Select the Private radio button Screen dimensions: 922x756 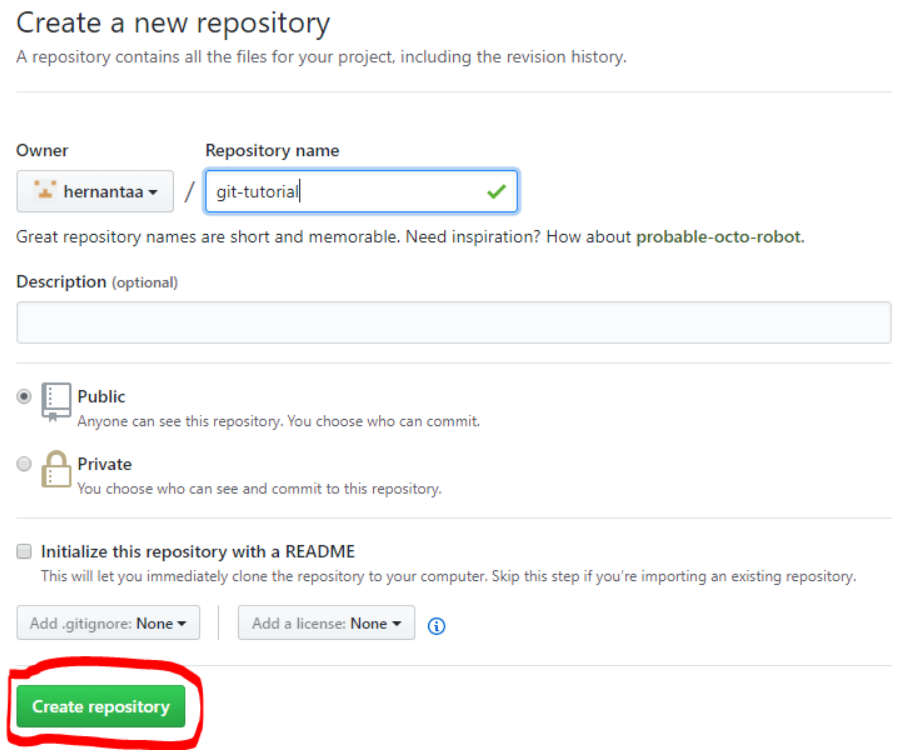23,463
